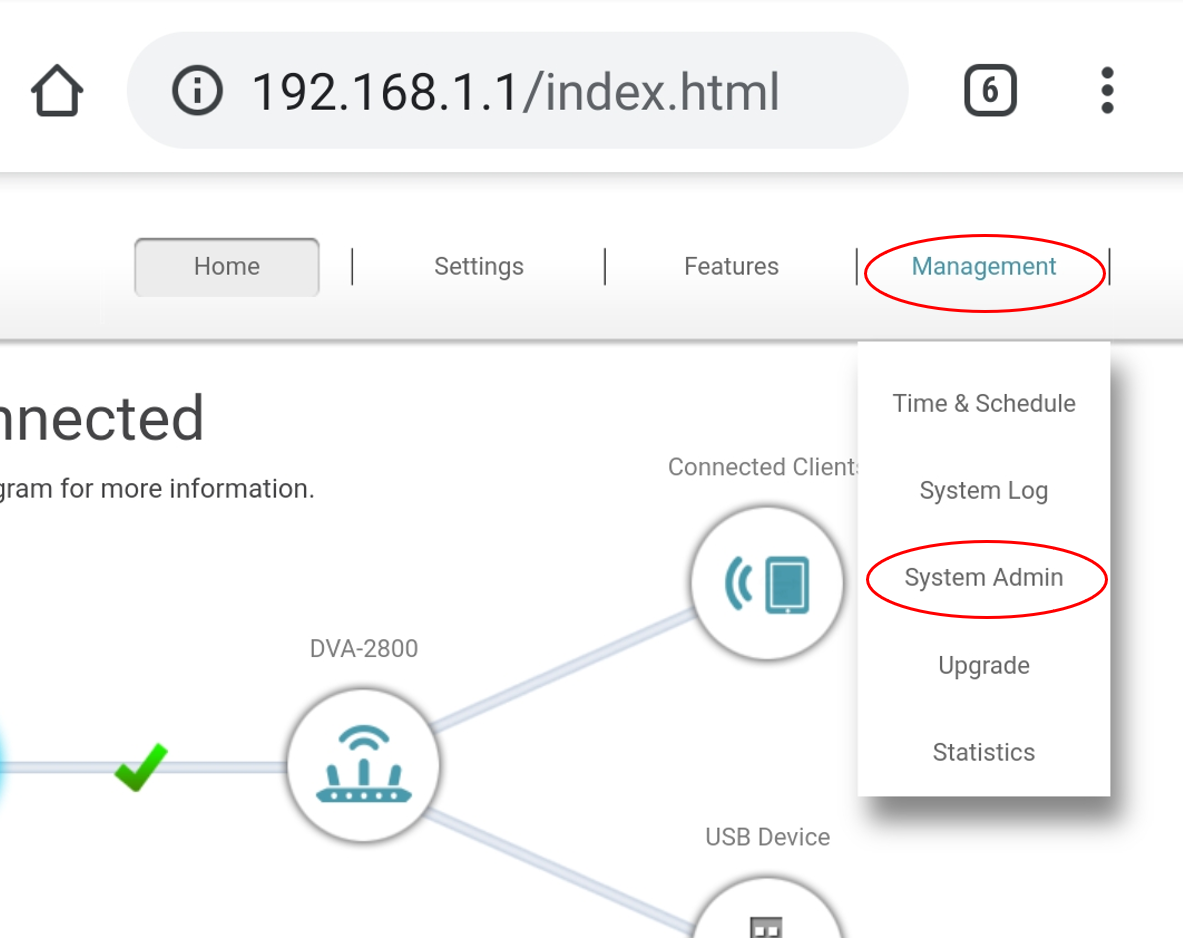The width and height of the screenshot is (1183, 938).
Task: Select the Home tab
Action: (x=226, y=266)
